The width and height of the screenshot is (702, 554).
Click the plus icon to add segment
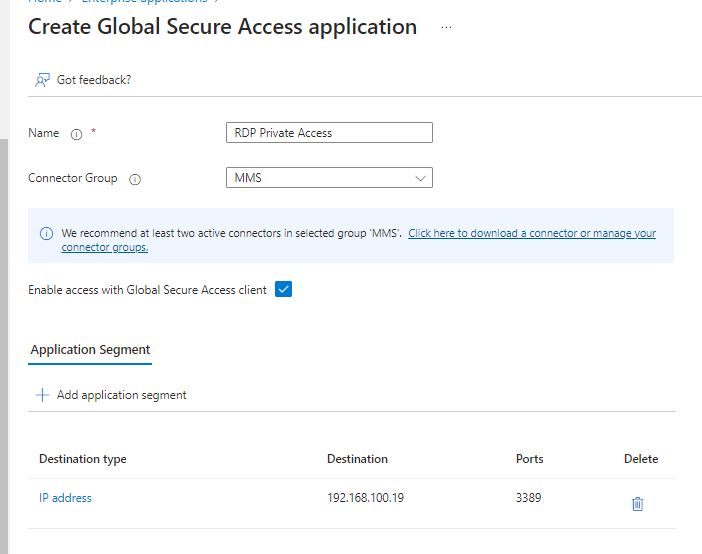coord(42,395)
